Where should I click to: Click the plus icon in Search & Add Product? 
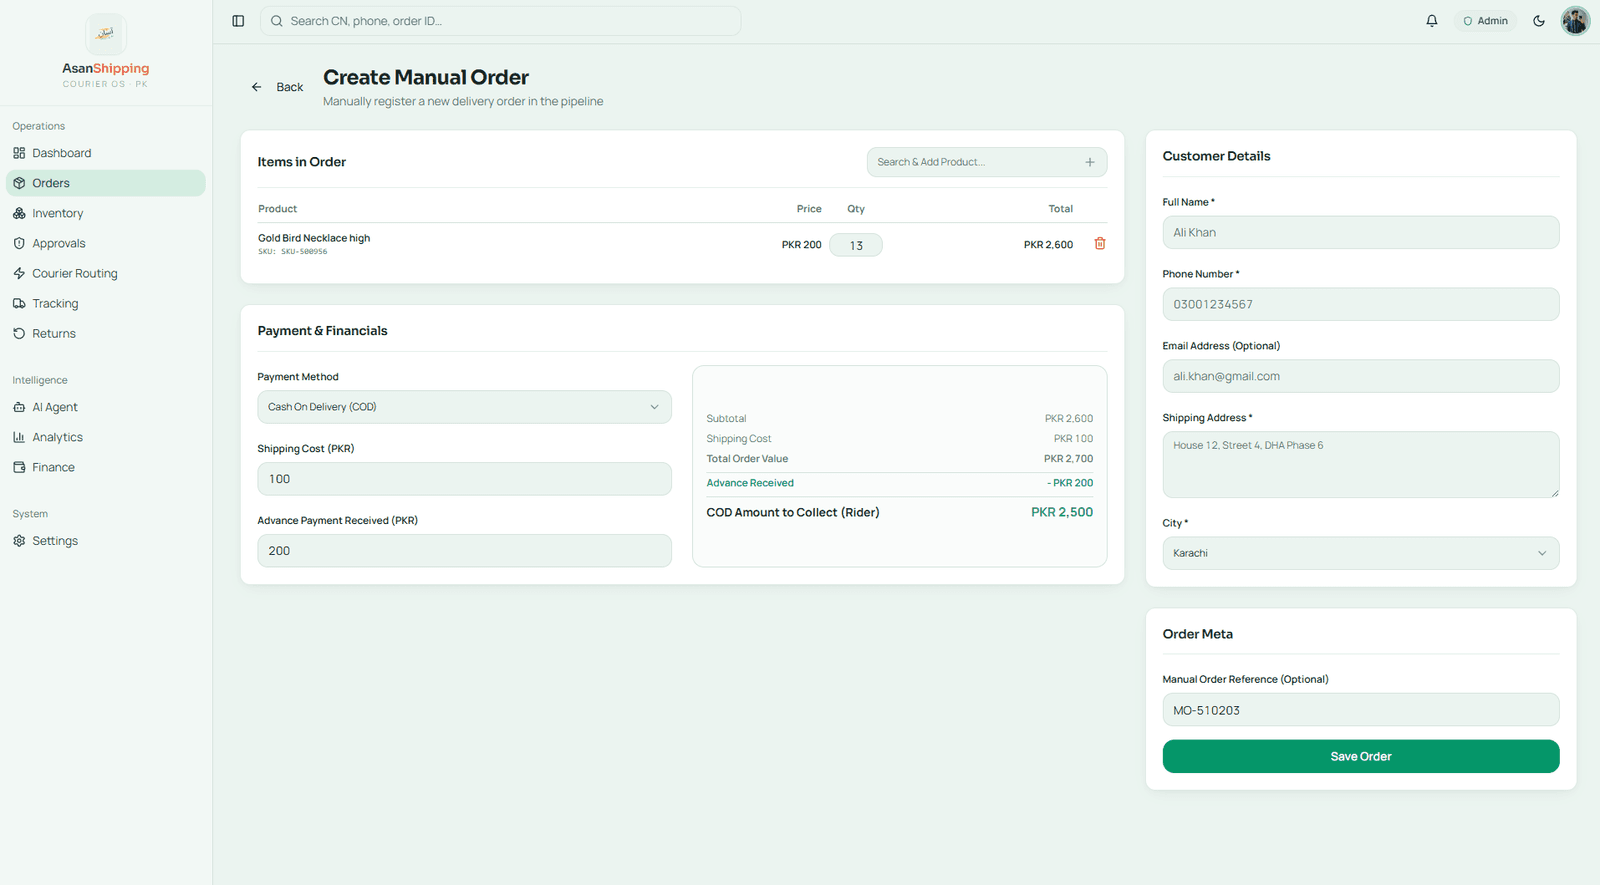(1090, 162)
